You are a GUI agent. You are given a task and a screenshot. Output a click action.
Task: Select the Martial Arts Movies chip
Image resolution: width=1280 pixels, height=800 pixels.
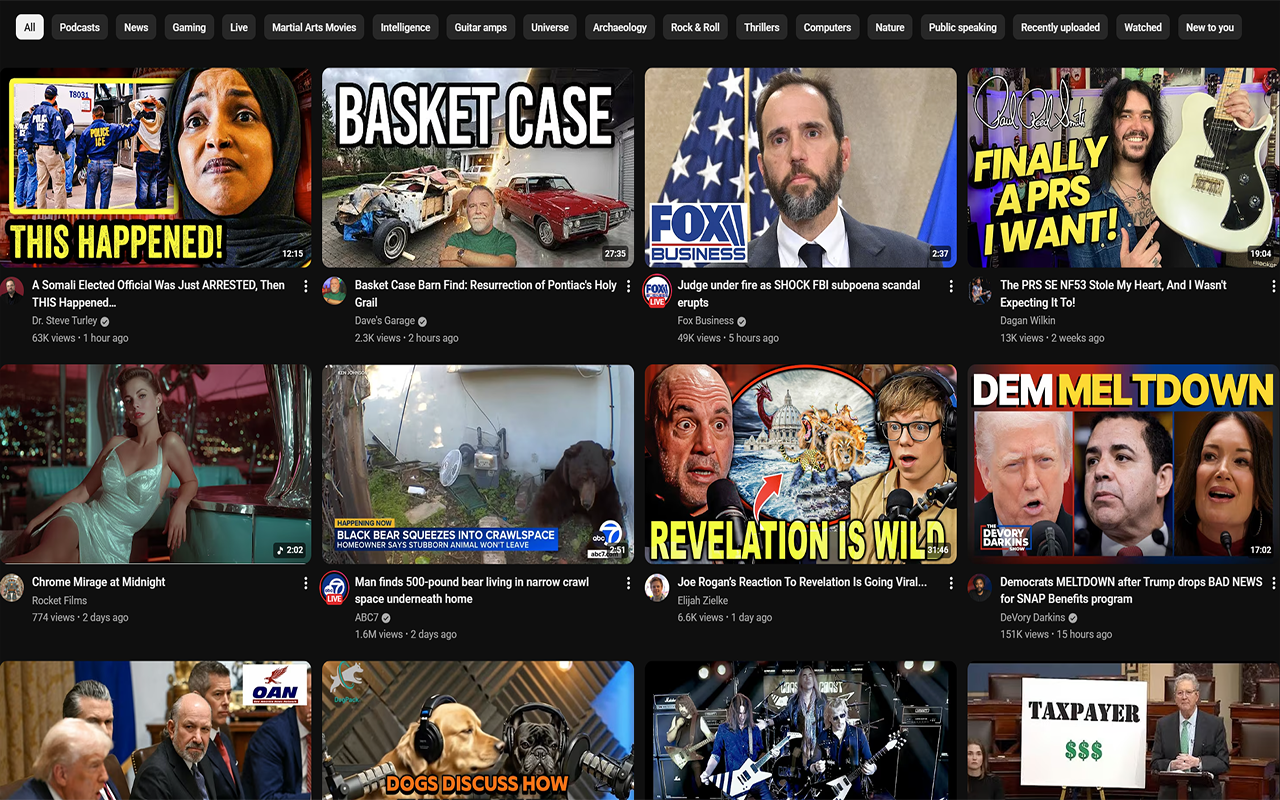314,27
